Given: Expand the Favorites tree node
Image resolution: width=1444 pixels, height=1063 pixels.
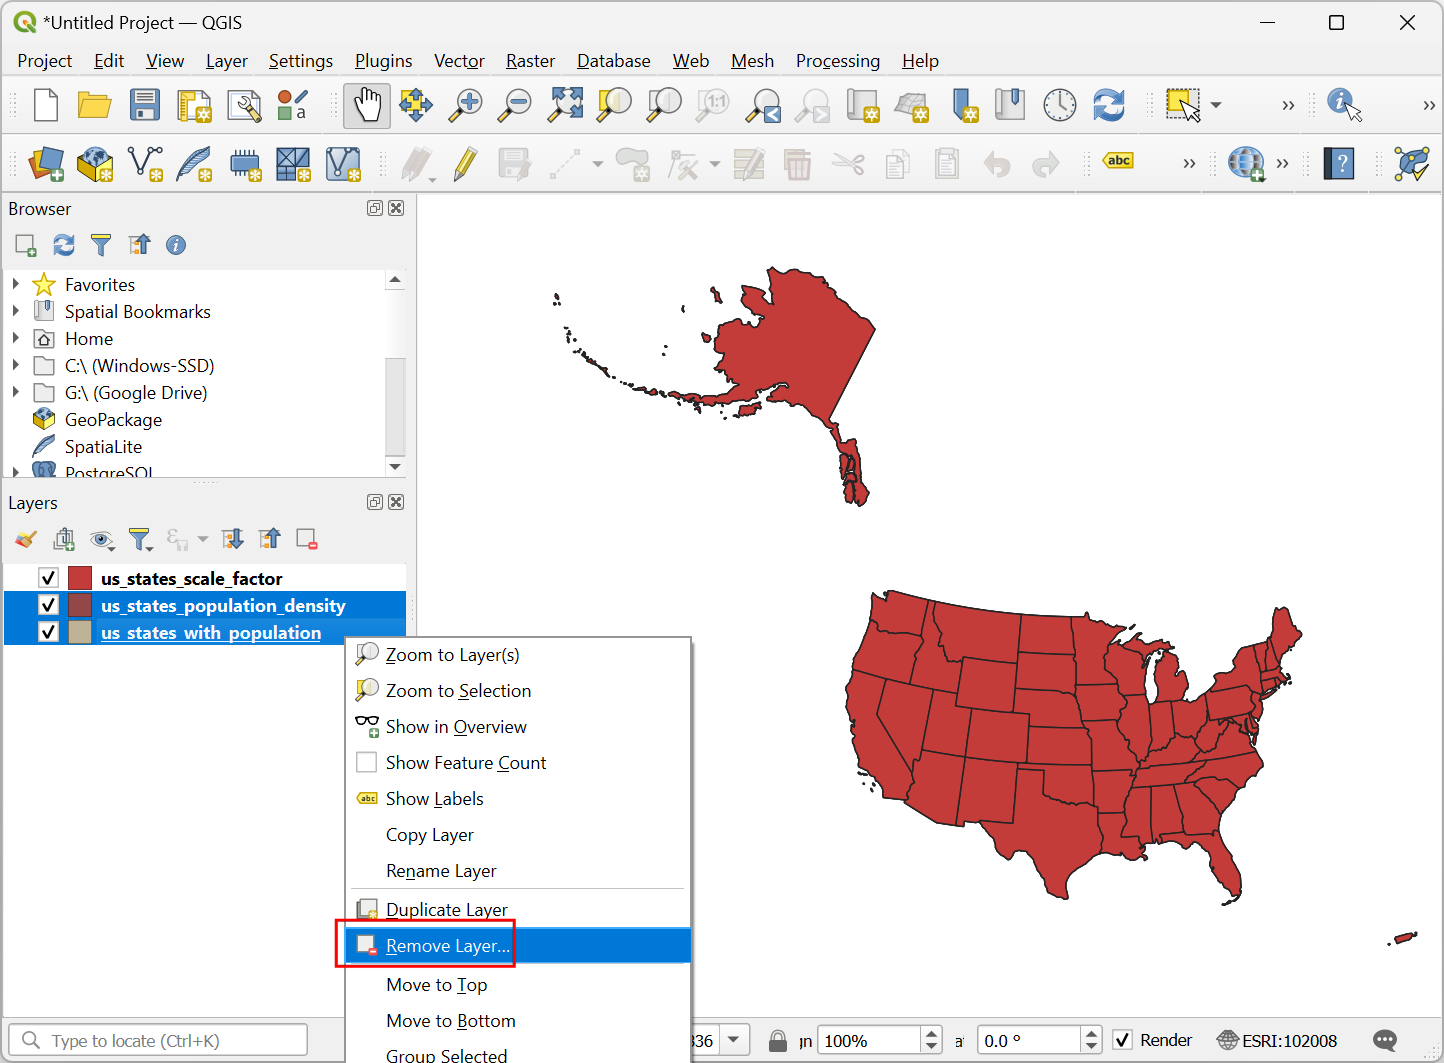Looking at the screenshot, I should click(x=16, y=285).
